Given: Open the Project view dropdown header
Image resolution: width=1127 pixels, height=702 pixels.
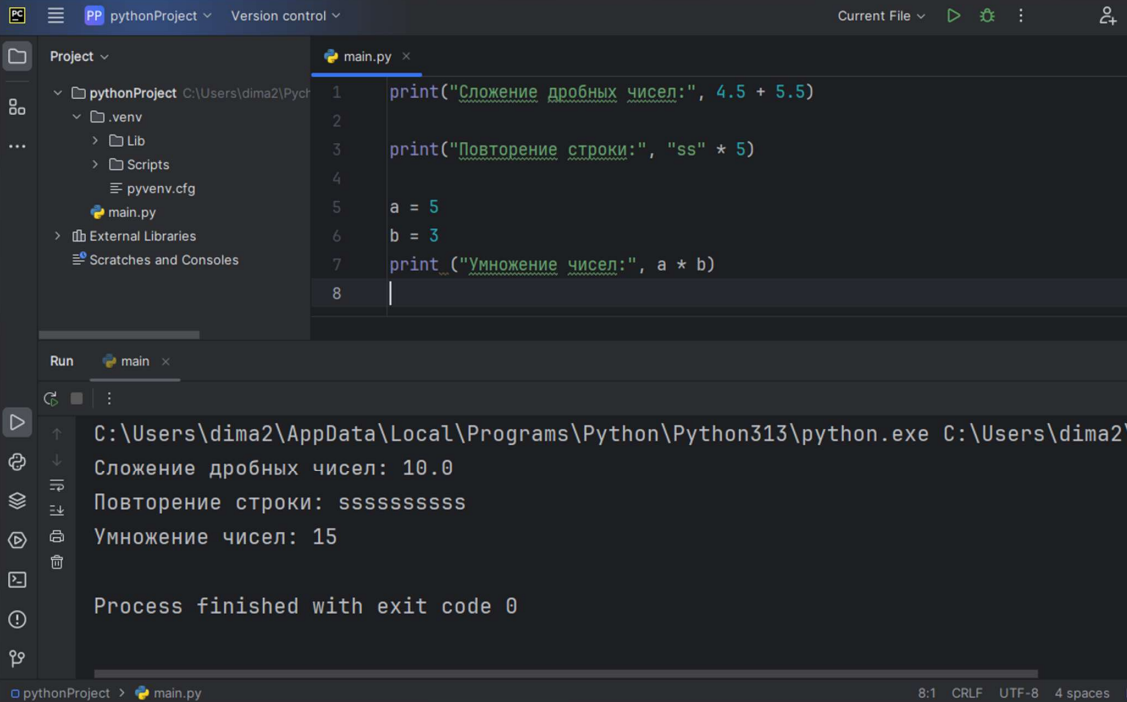Looking at the screenshot, I should tap(79, 56).
